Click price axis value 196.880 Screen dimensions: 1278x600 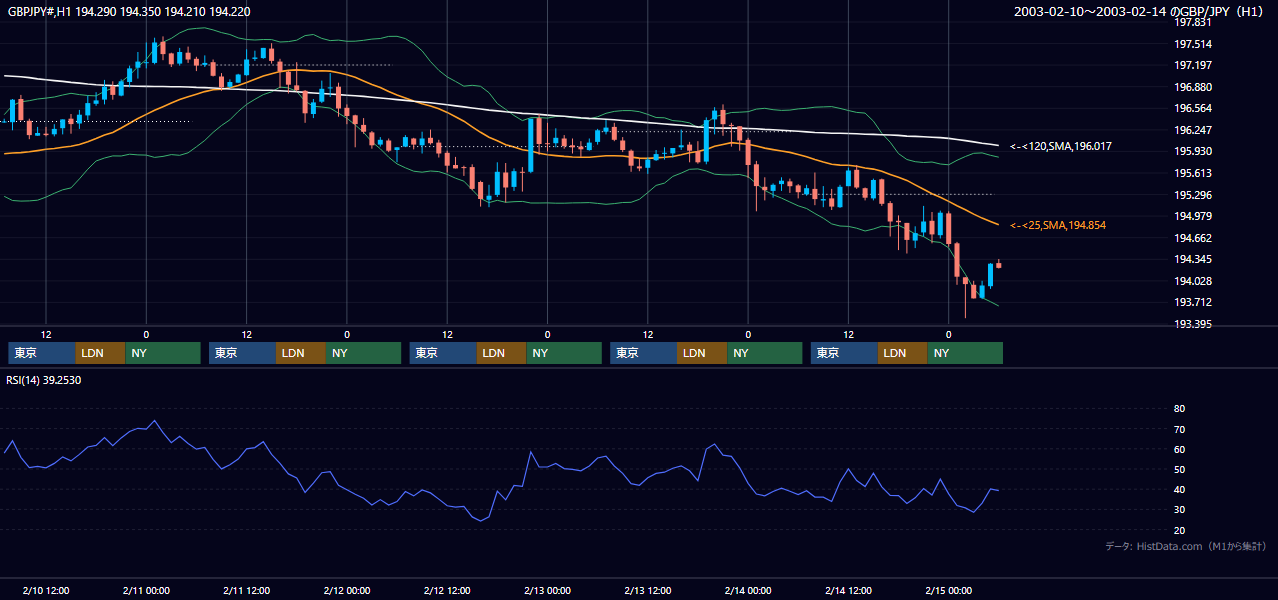pos(1193,87)
